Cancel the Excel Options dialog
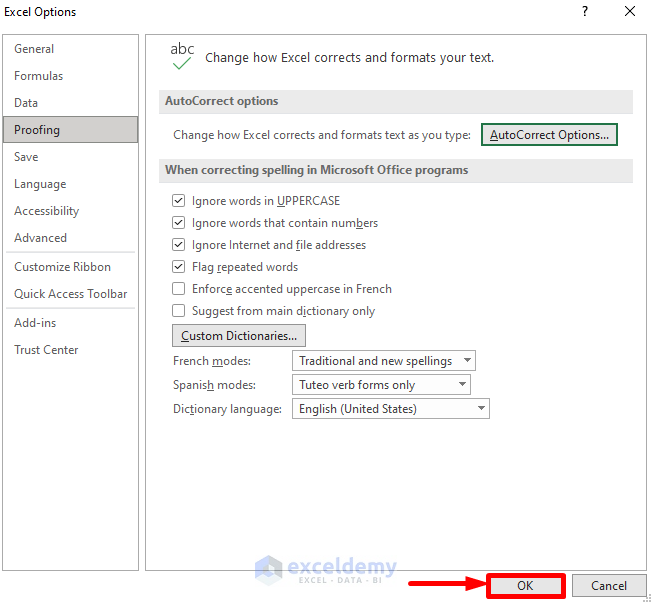 [x=608, y=585]
